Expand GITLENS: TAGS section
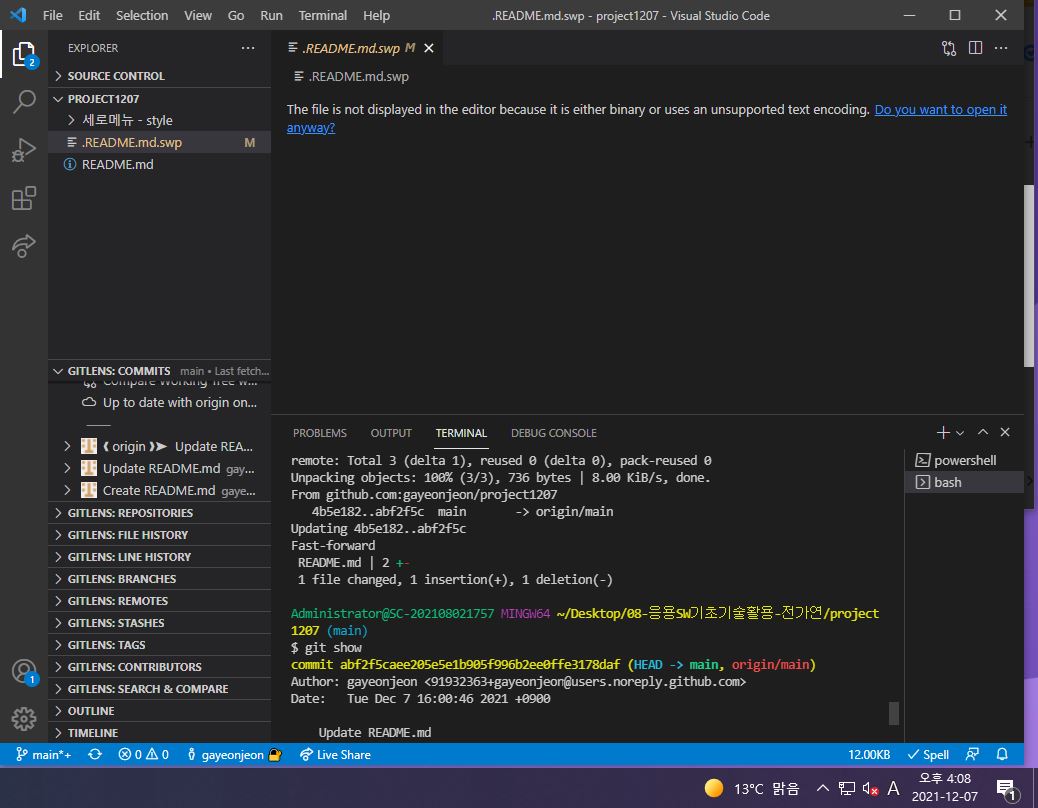The image size is (1038, 808). point(160,645)
